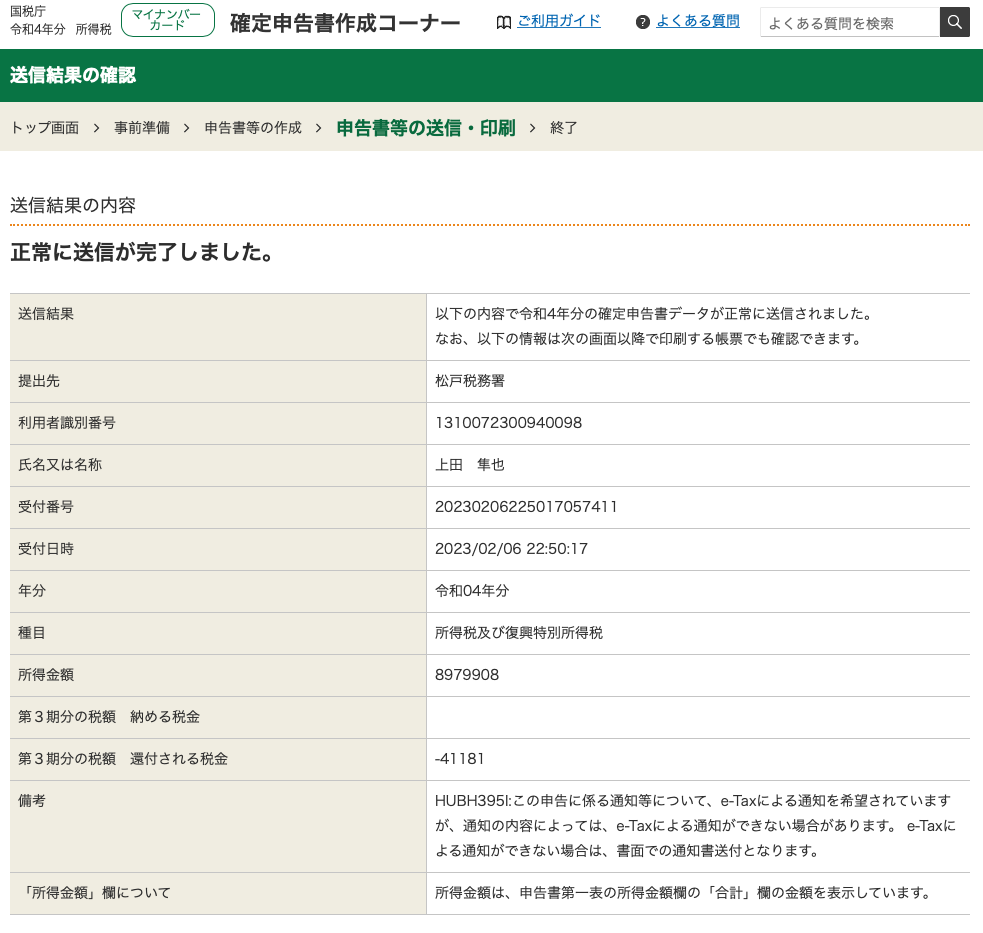Click the 所得金額 value 8979908

click(467, 675)
